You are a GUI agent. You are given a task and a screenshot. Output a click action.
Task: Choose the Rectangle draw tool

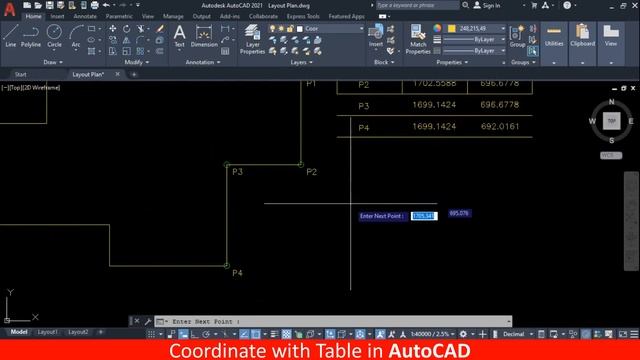91,29
